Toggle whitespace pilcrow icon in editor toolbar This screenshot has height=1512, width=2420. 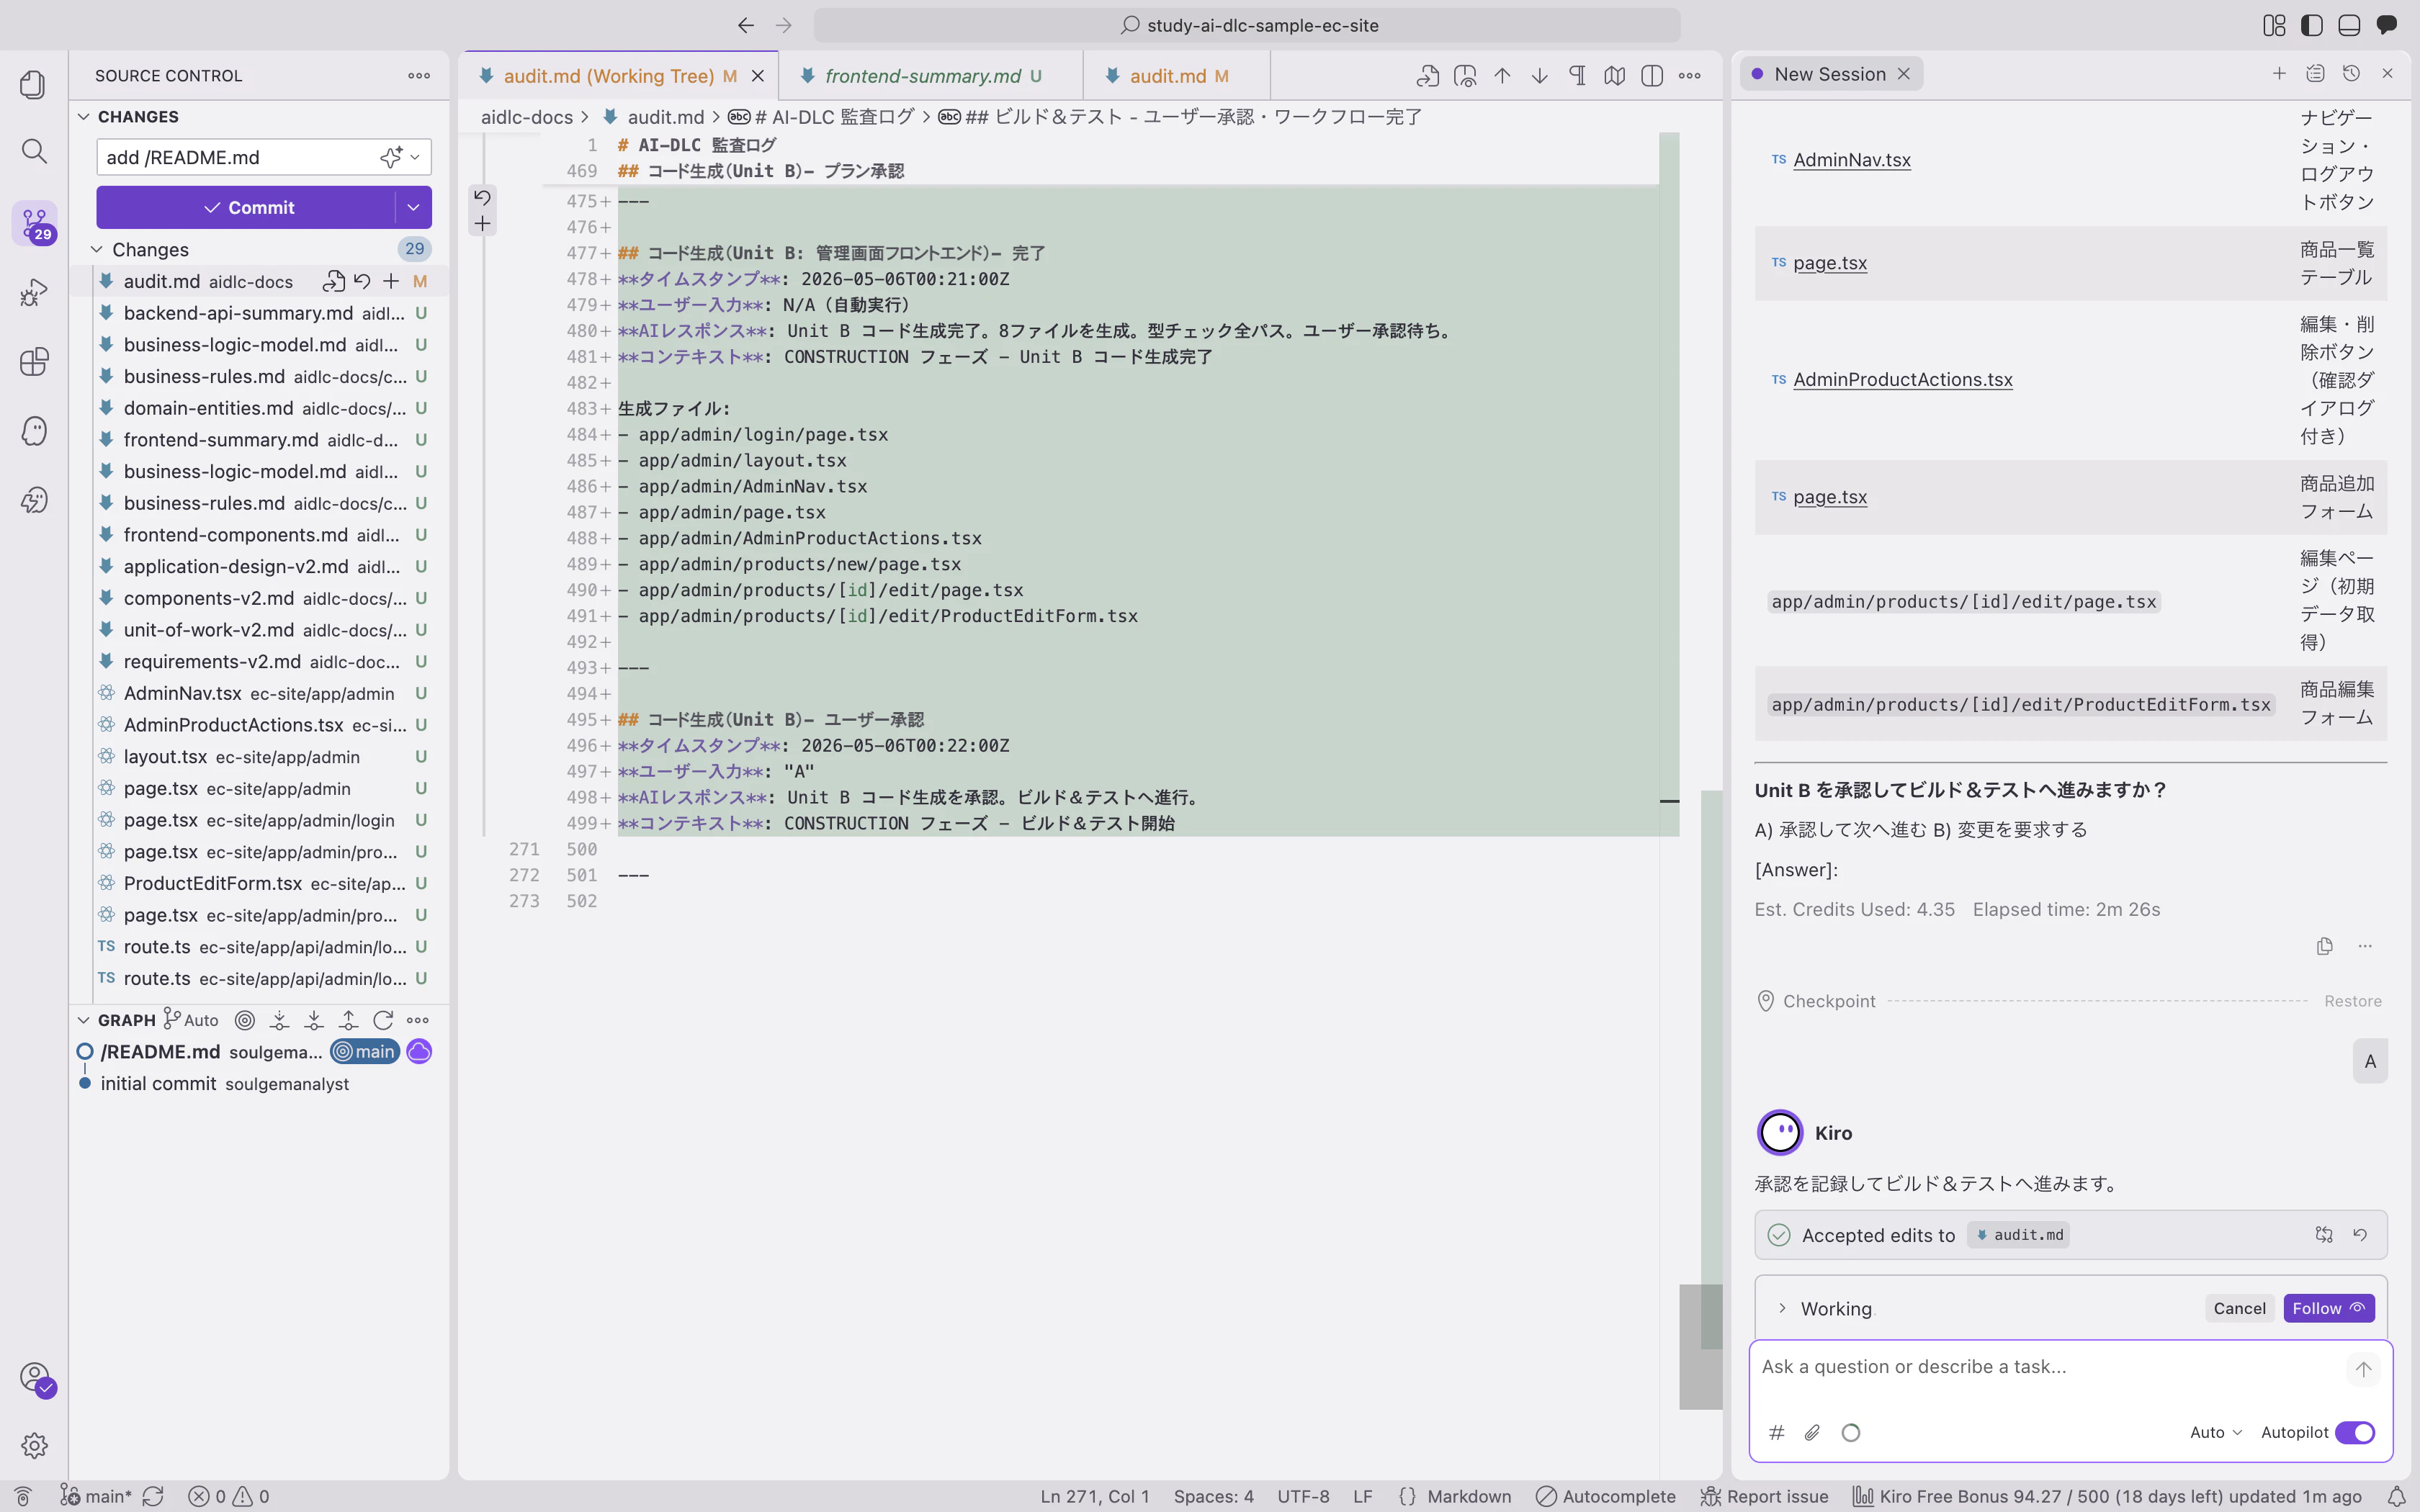point(1577,76)
